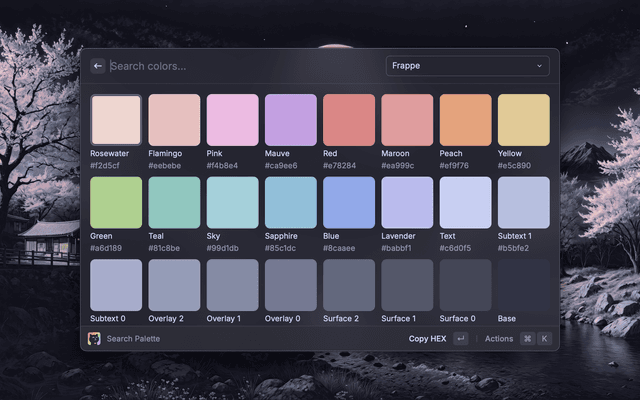Viewport: 640px width, 400px height.
Task: Click the dropdown chevron arrow
Action: click(x=540, y=66)
